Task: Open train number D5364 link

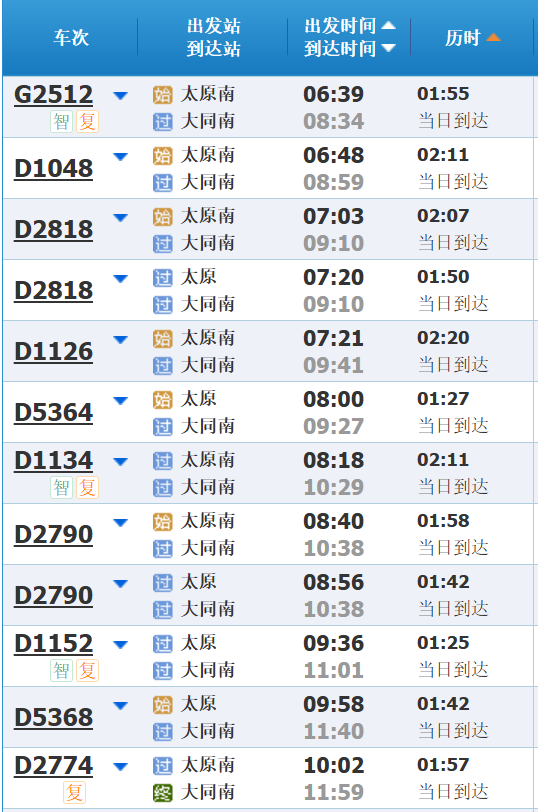Action: click(x=53, y=413)
